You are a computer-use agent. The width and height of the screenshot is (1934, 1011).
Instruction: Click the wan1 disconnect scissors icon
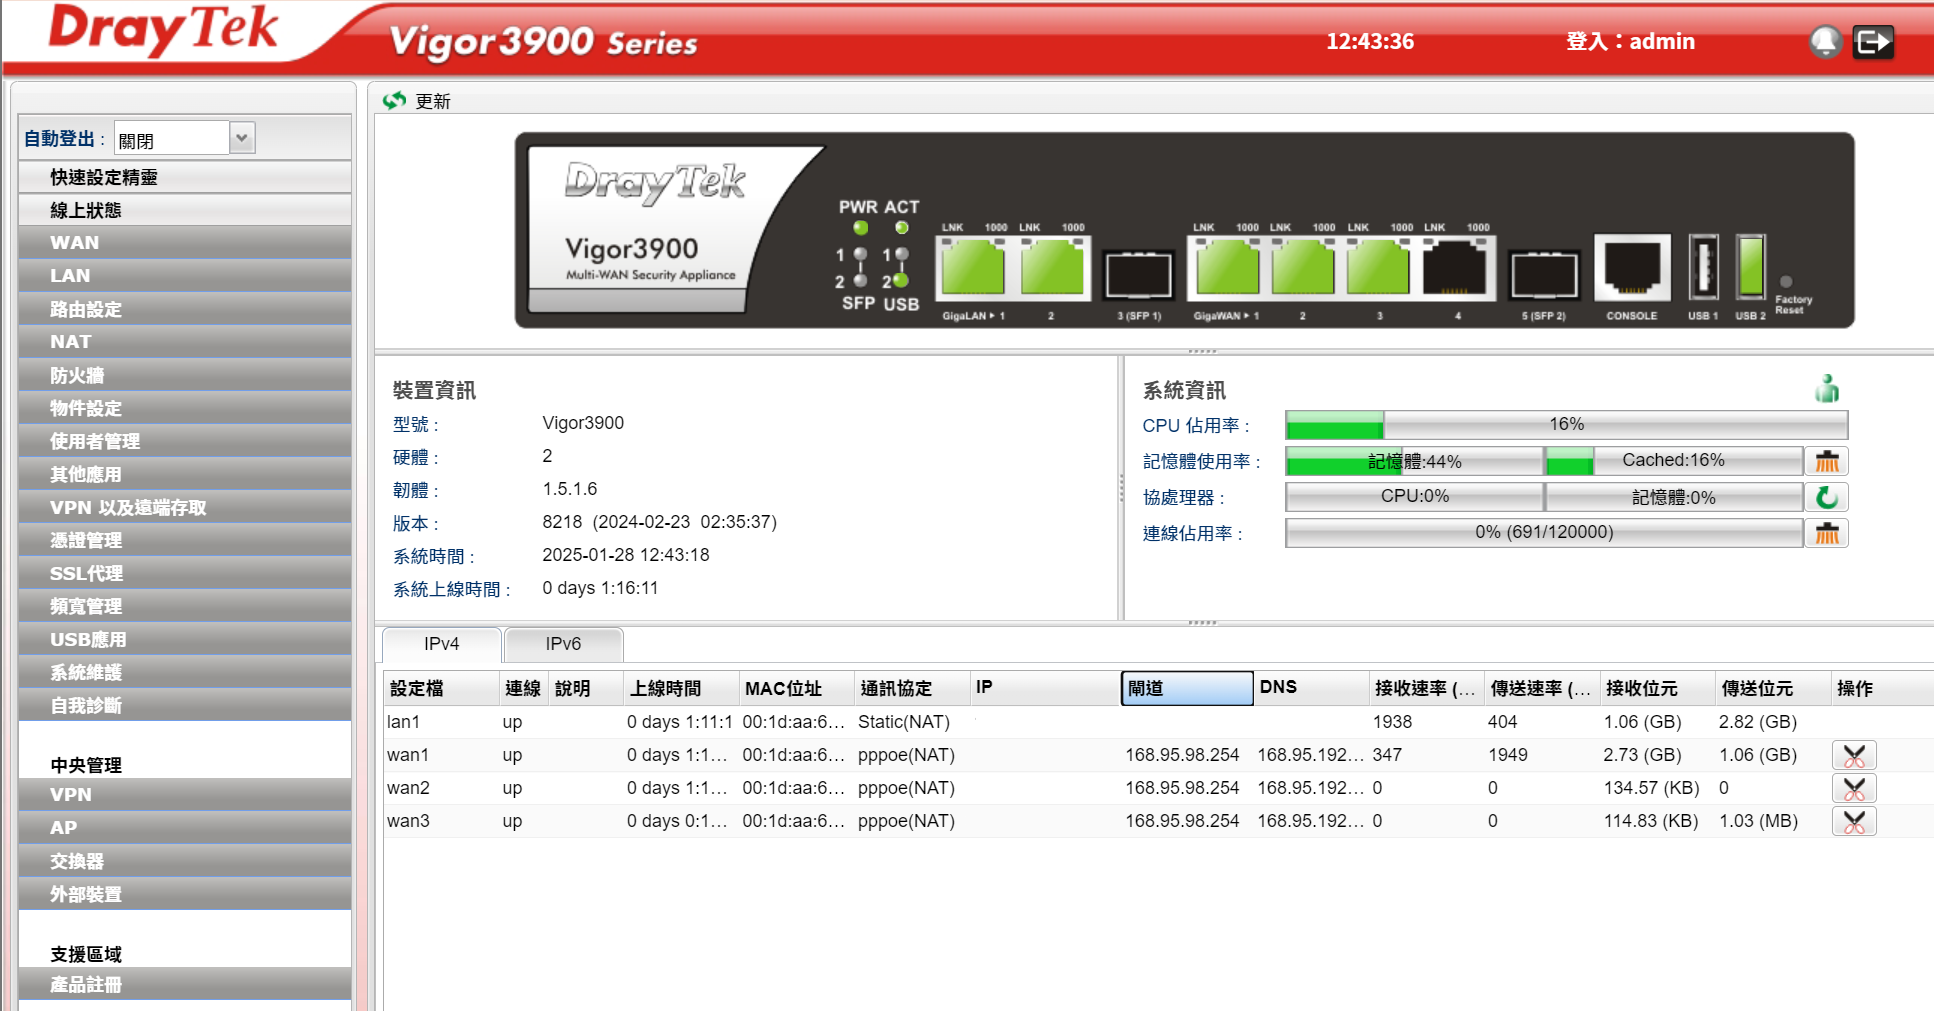click(x=1854, y=755)
